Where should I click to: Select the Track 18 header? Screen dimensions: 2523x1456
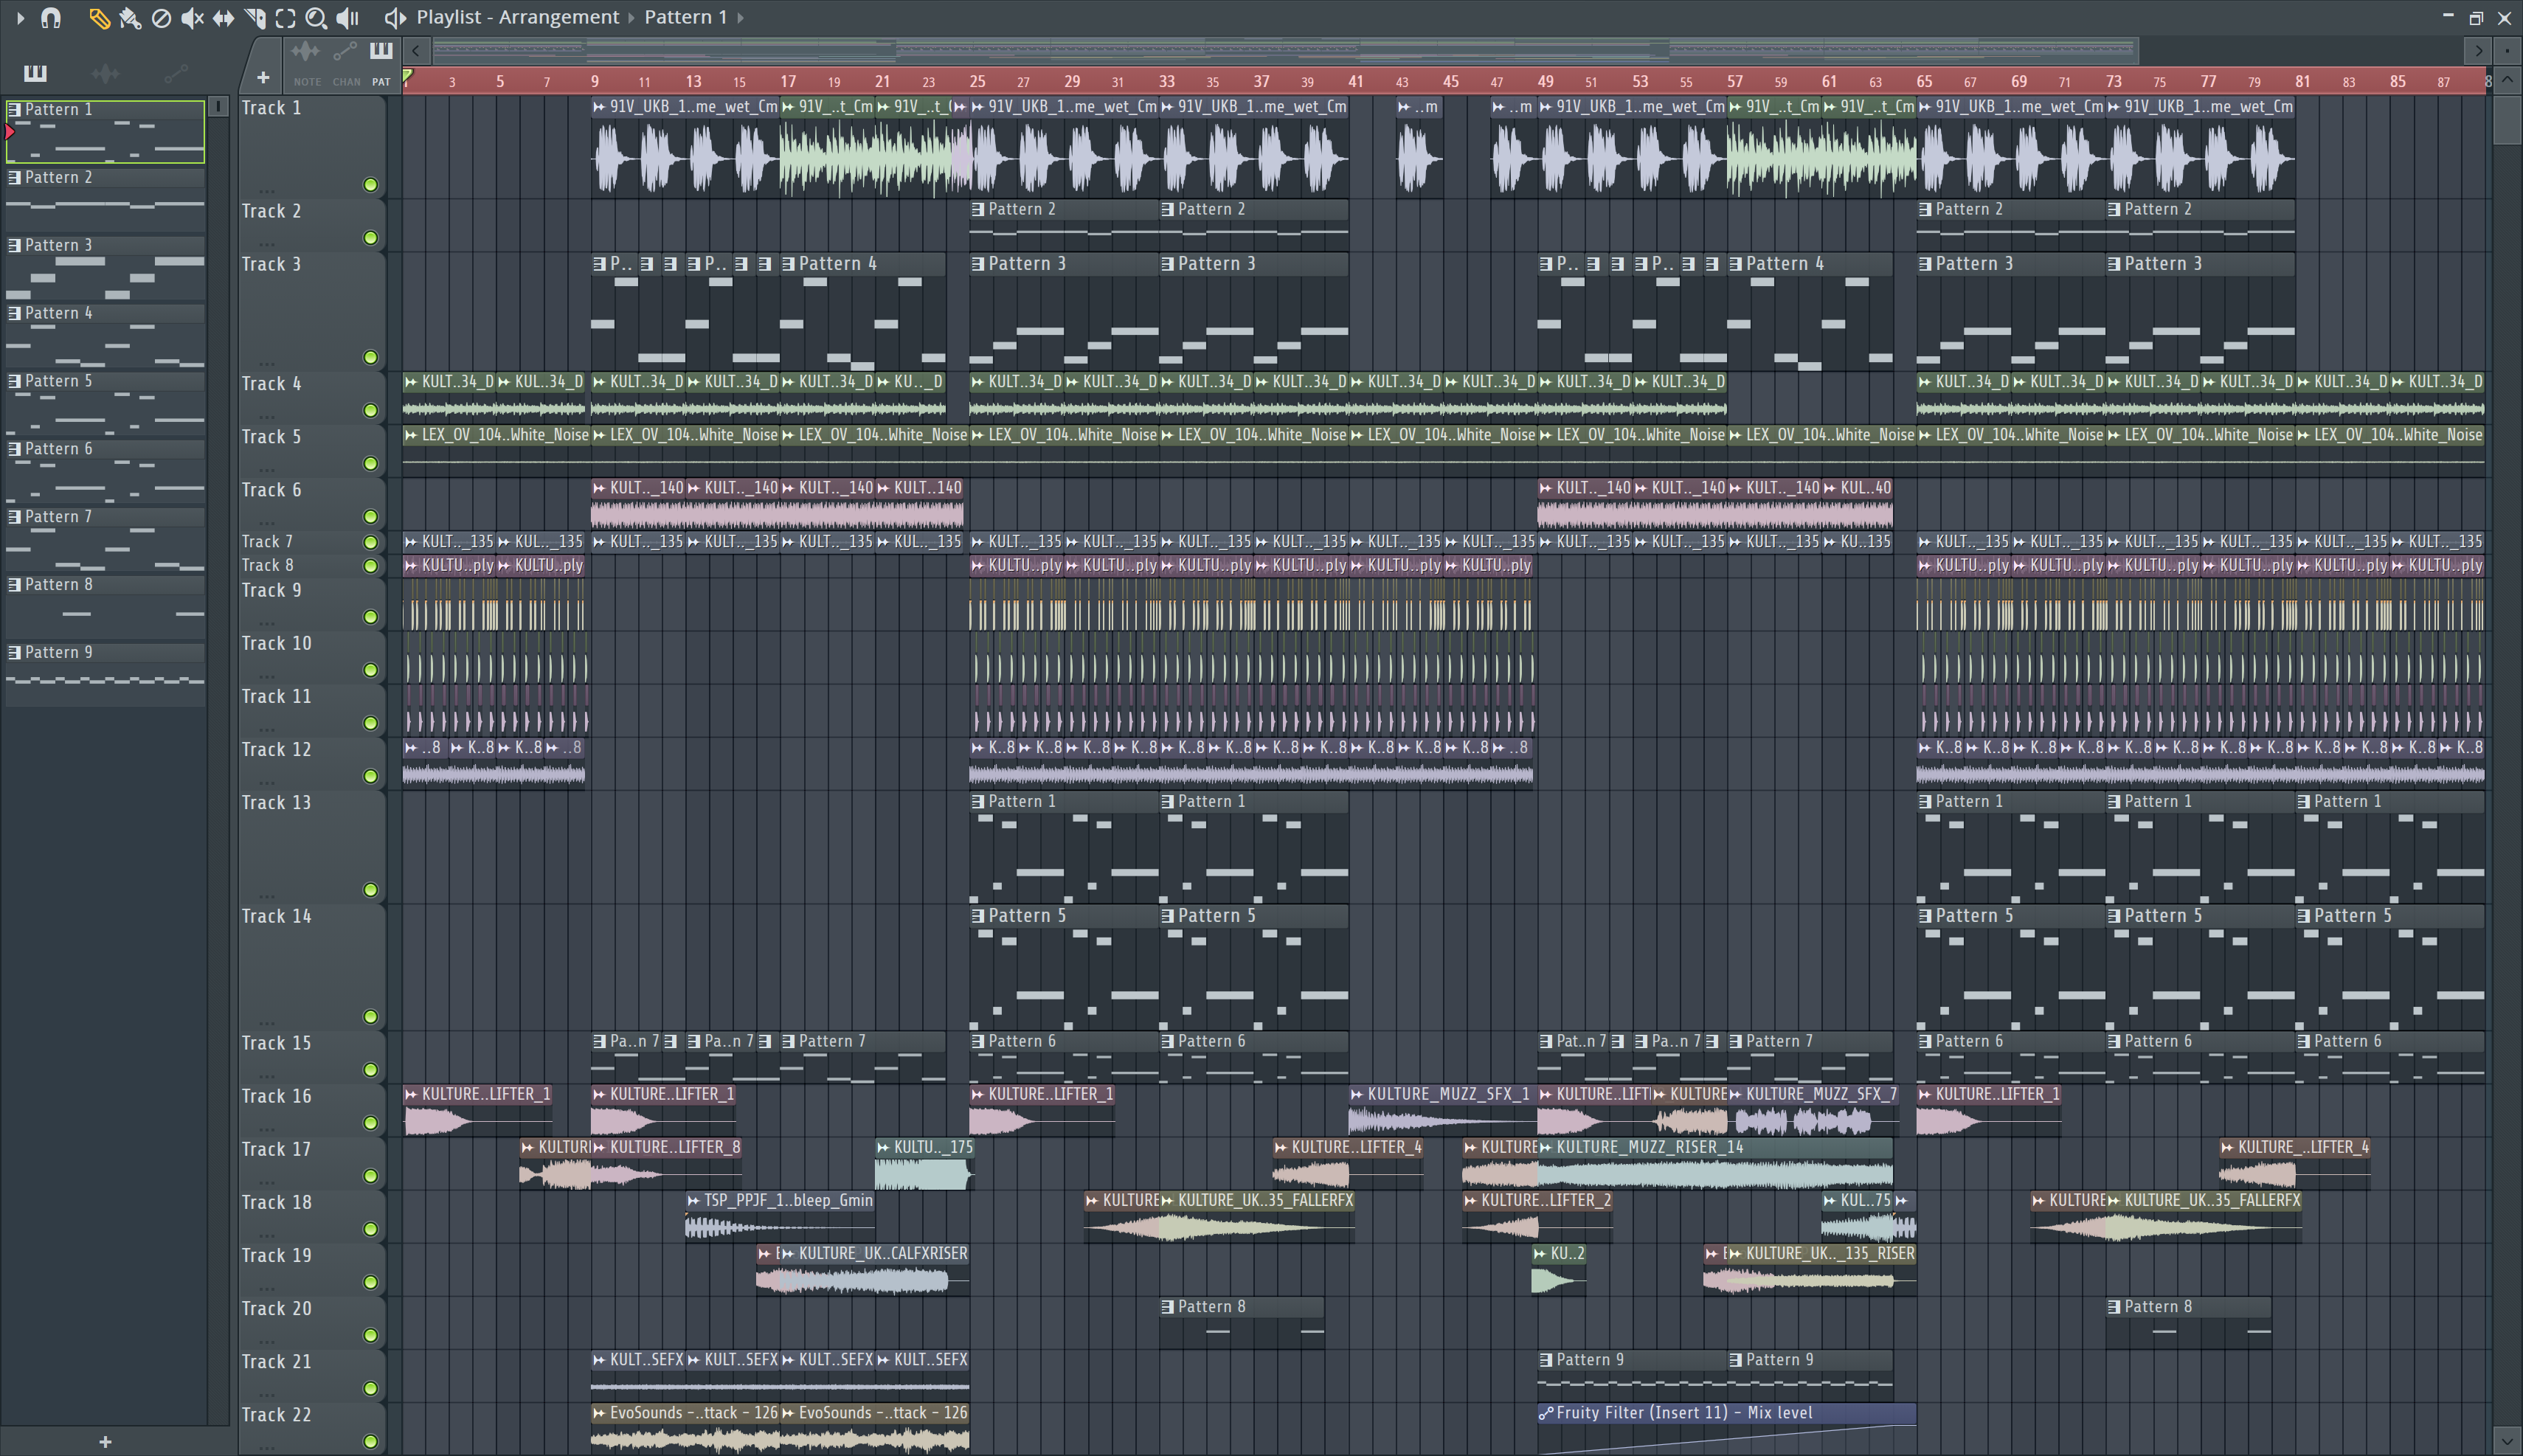point(311,1215)
